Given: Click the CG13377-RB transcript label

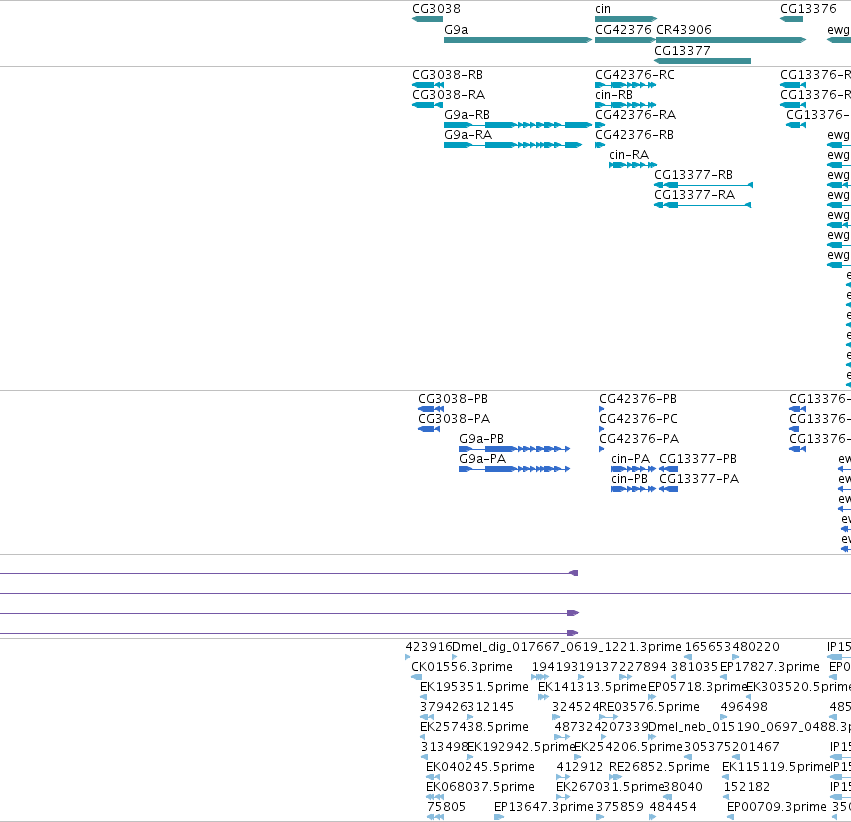Looking at the screenshot, I should pyautogui.click(x=693, y=175).
